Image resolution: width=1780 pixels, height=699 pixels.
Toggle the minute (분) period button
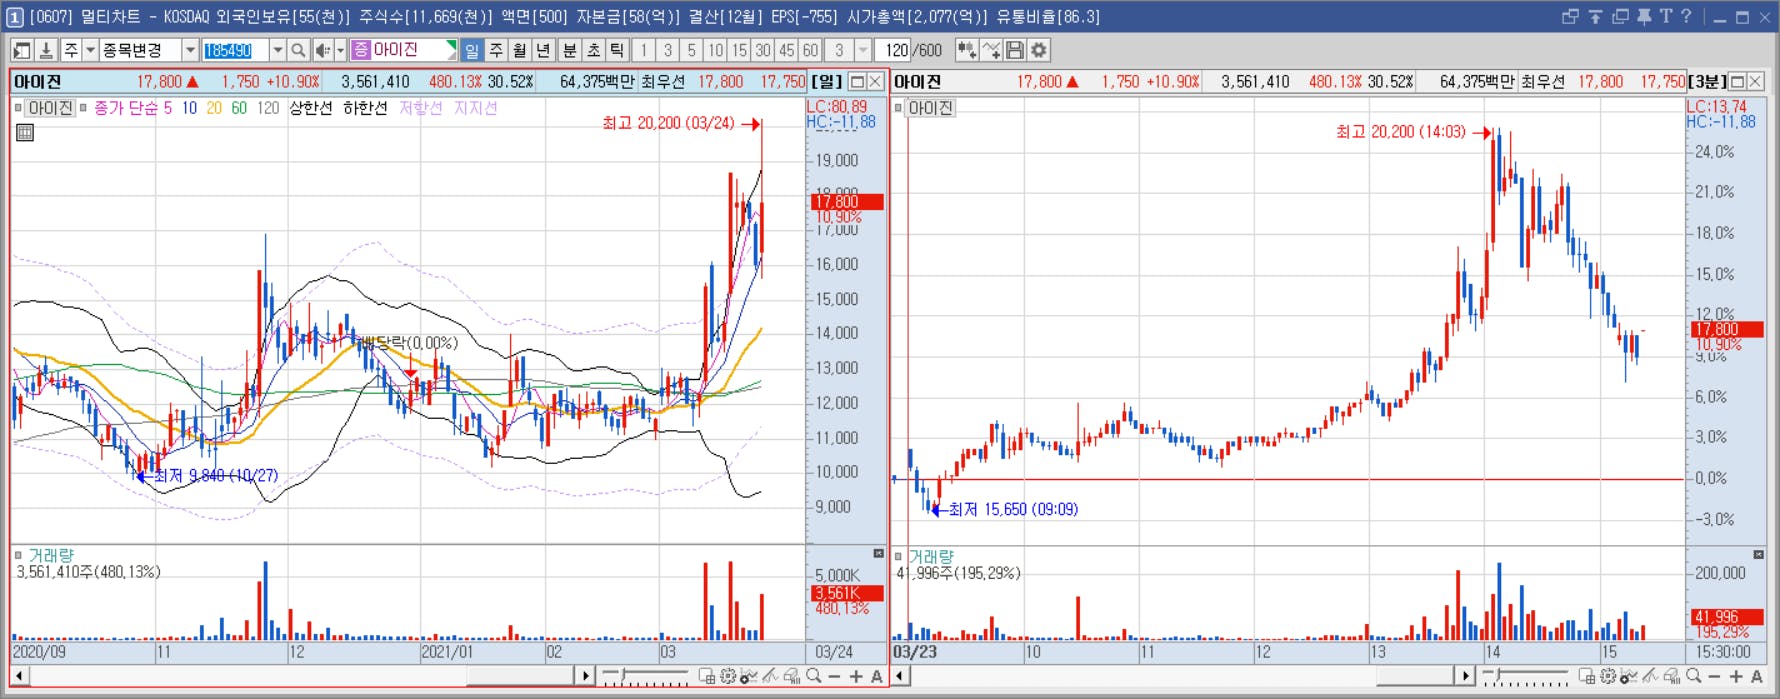pos(569,50)
